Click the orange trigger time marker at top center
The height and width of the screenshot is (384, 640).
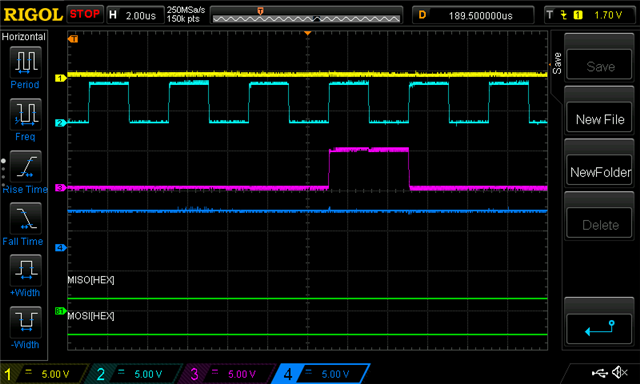[308, 33]
